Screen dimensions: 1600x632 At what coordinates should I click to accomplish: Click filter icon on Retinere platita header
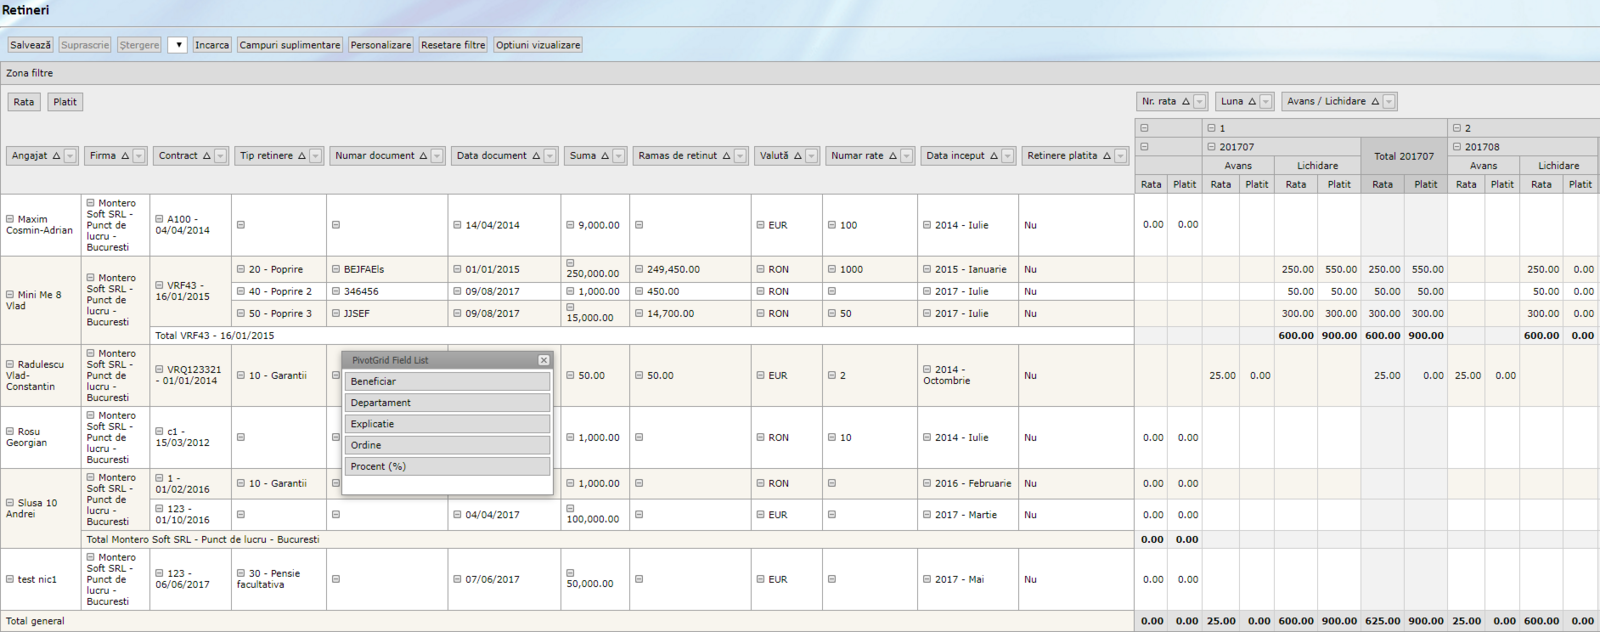1120,156
